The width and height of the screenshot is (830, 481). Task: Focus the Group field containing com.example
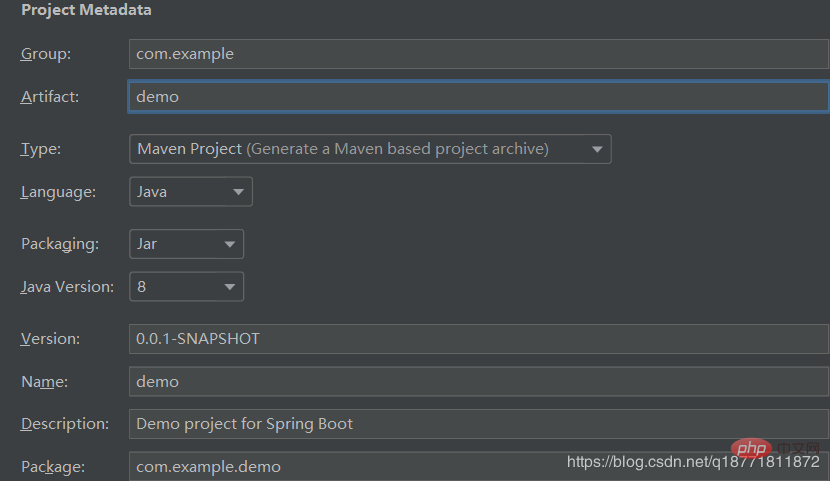(479, 54)
